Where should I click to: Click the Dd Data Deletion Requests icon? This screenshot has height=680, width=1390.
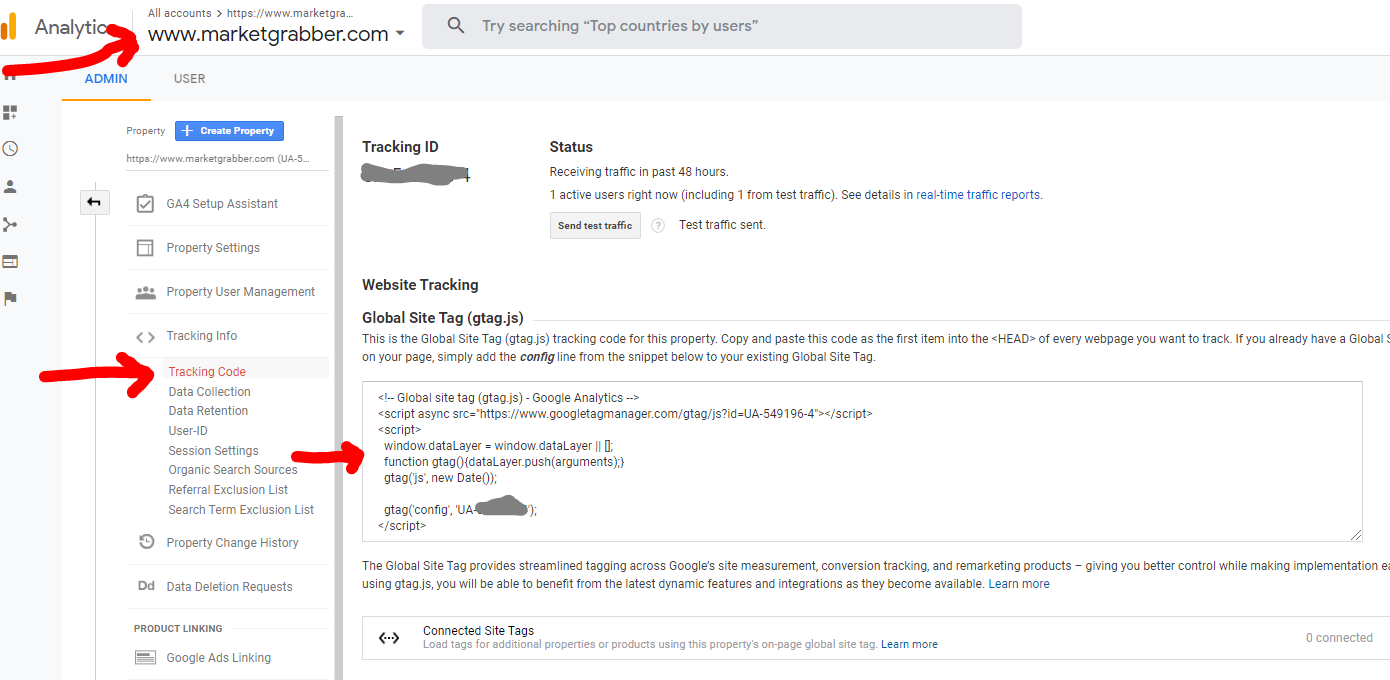click(x=146, y=587)
